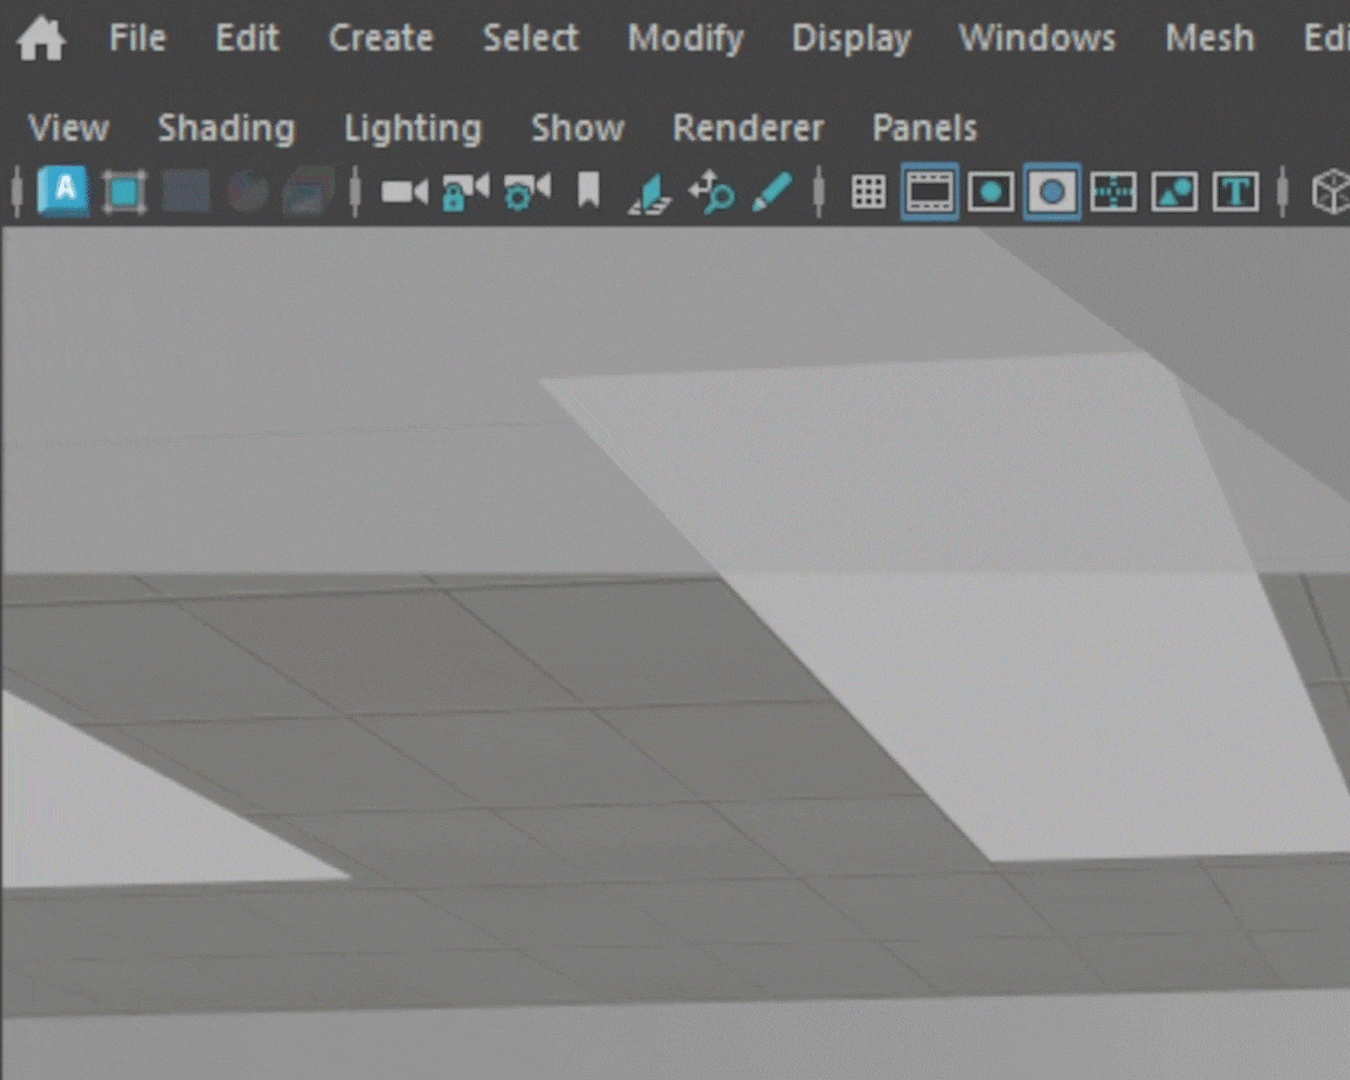This screenshot has width=1350, height=1080.
Task: Toggle the viewport Grid display
Action: tap(868, 191)
